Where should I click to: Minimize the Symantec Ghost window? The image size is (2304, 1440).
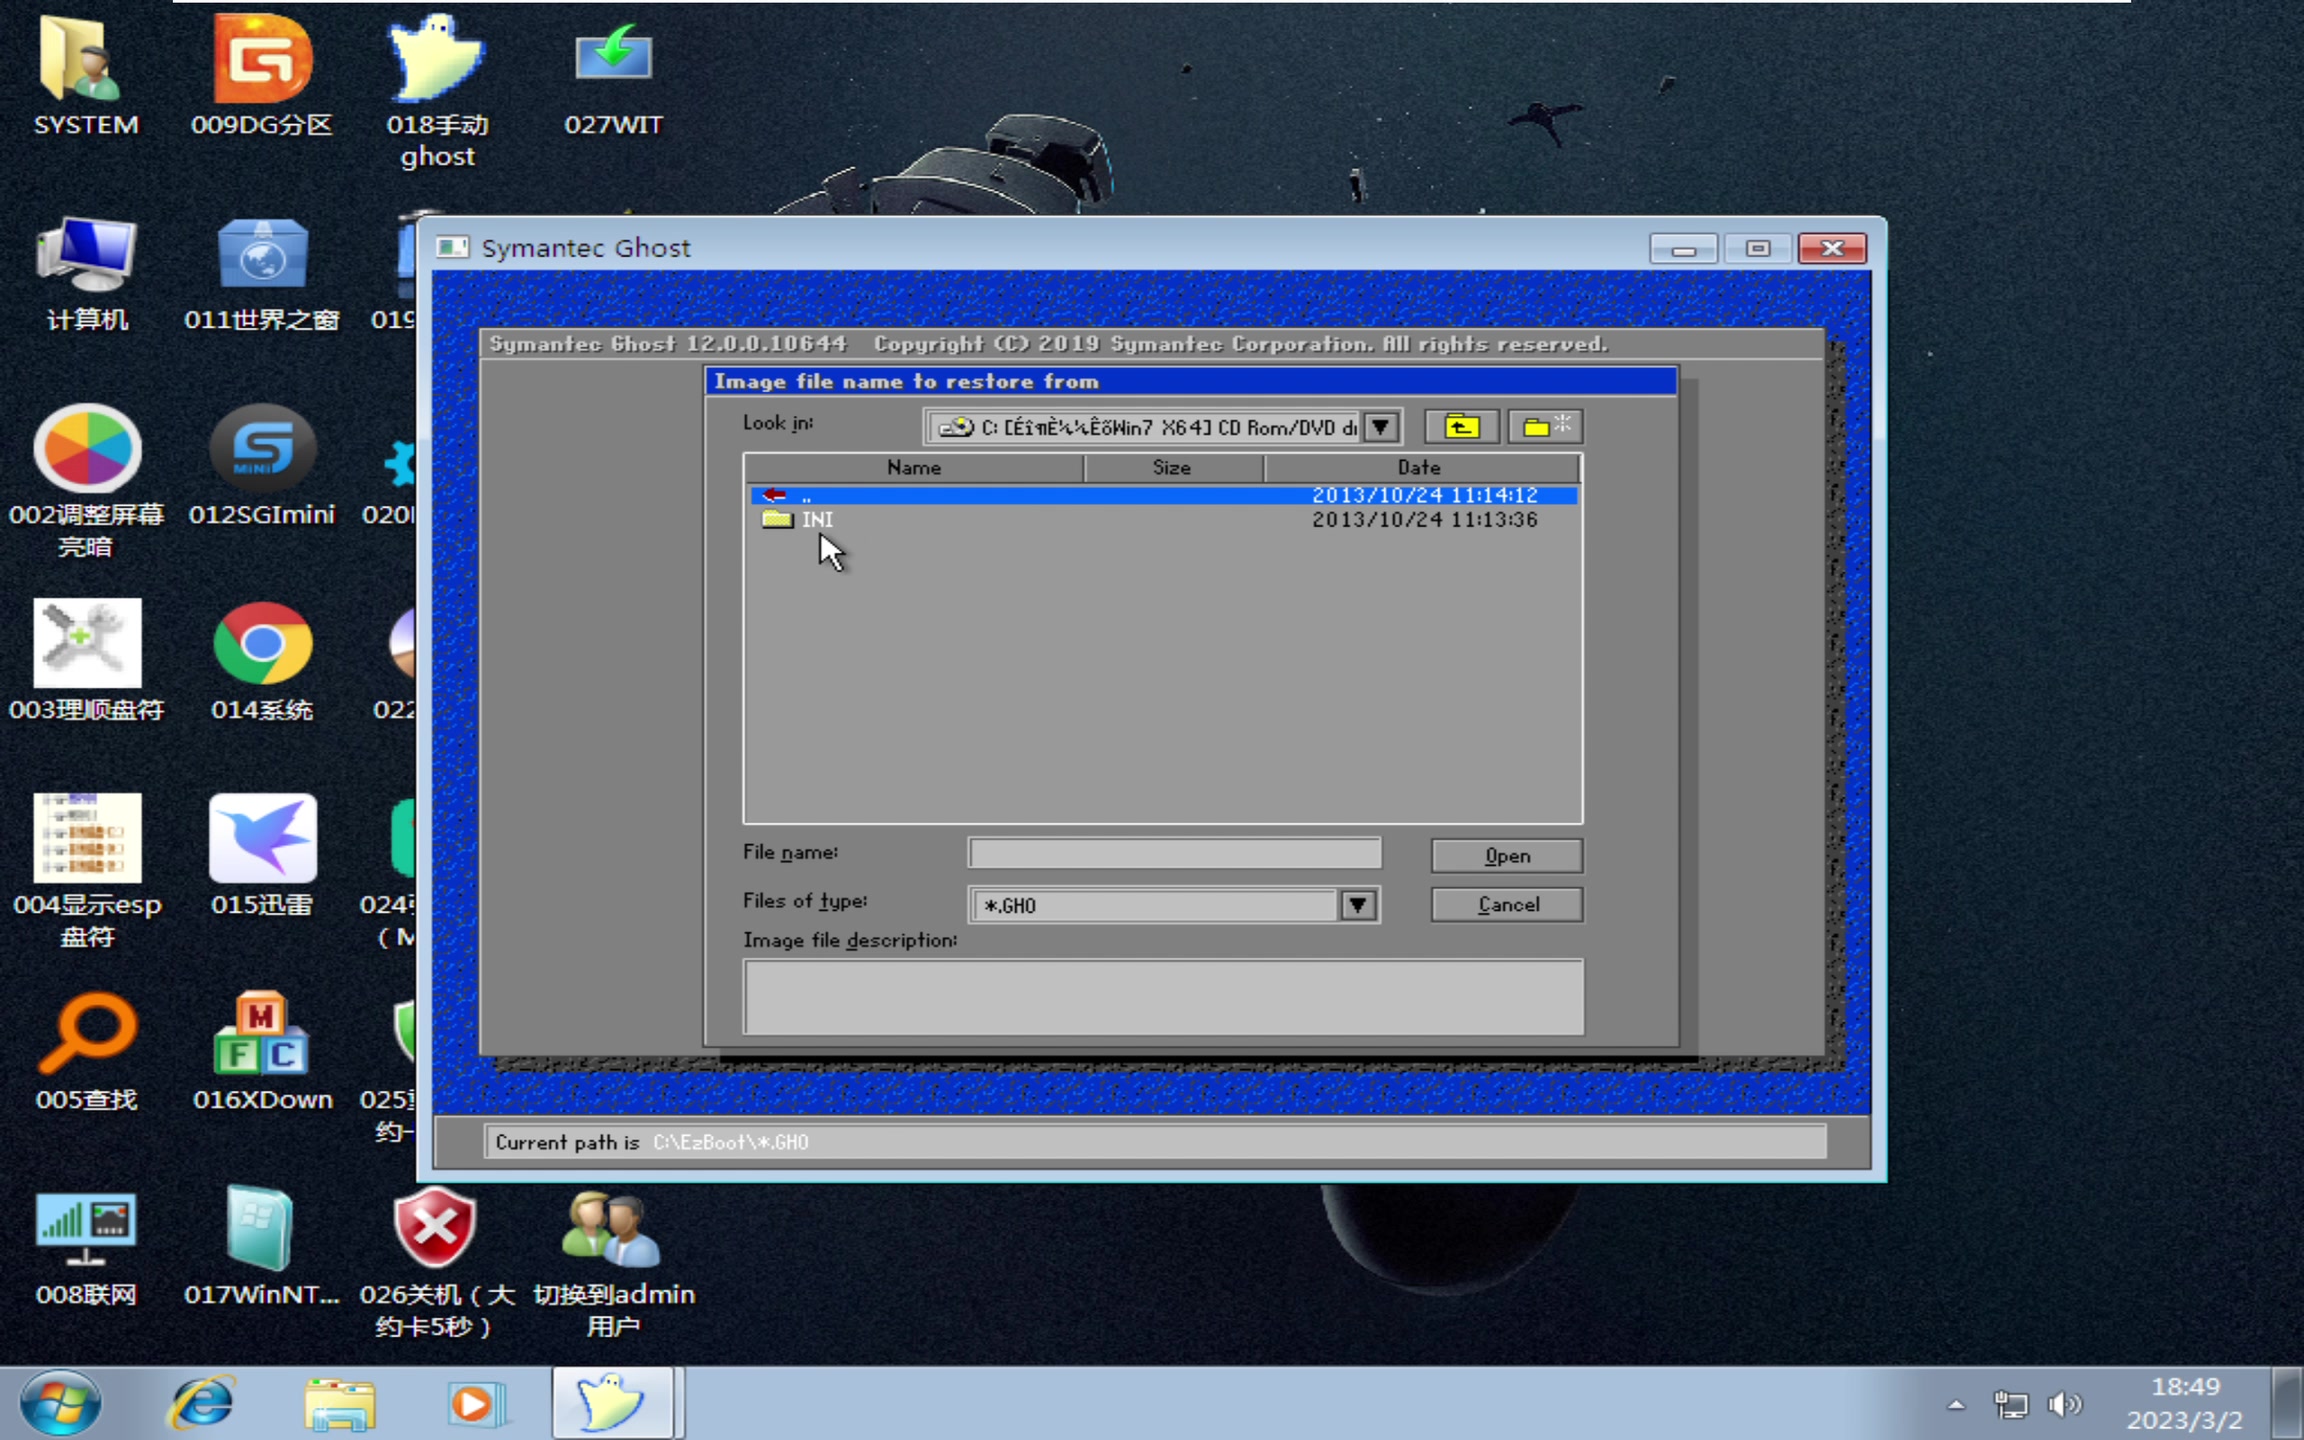1683,248
